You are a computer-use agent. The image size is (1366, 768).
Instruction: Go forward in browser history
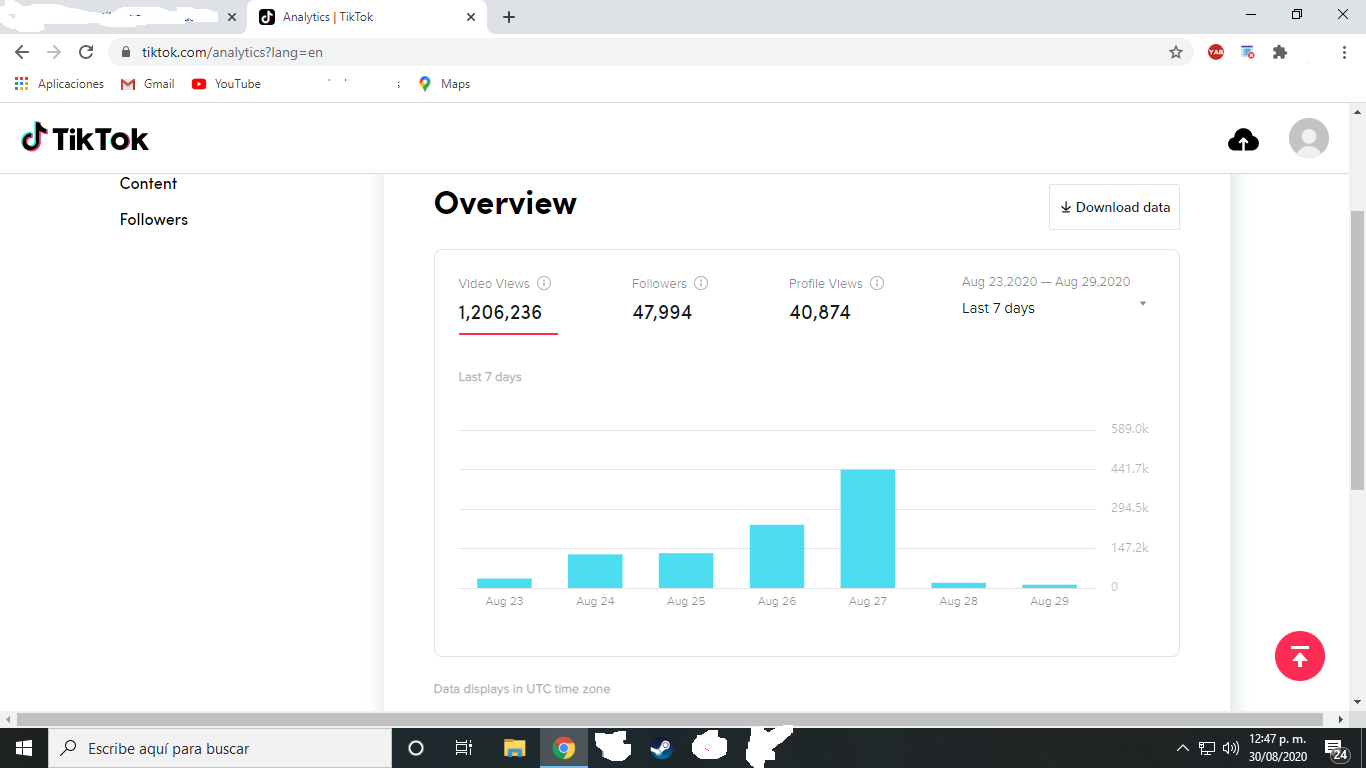(x=54, y=52)
